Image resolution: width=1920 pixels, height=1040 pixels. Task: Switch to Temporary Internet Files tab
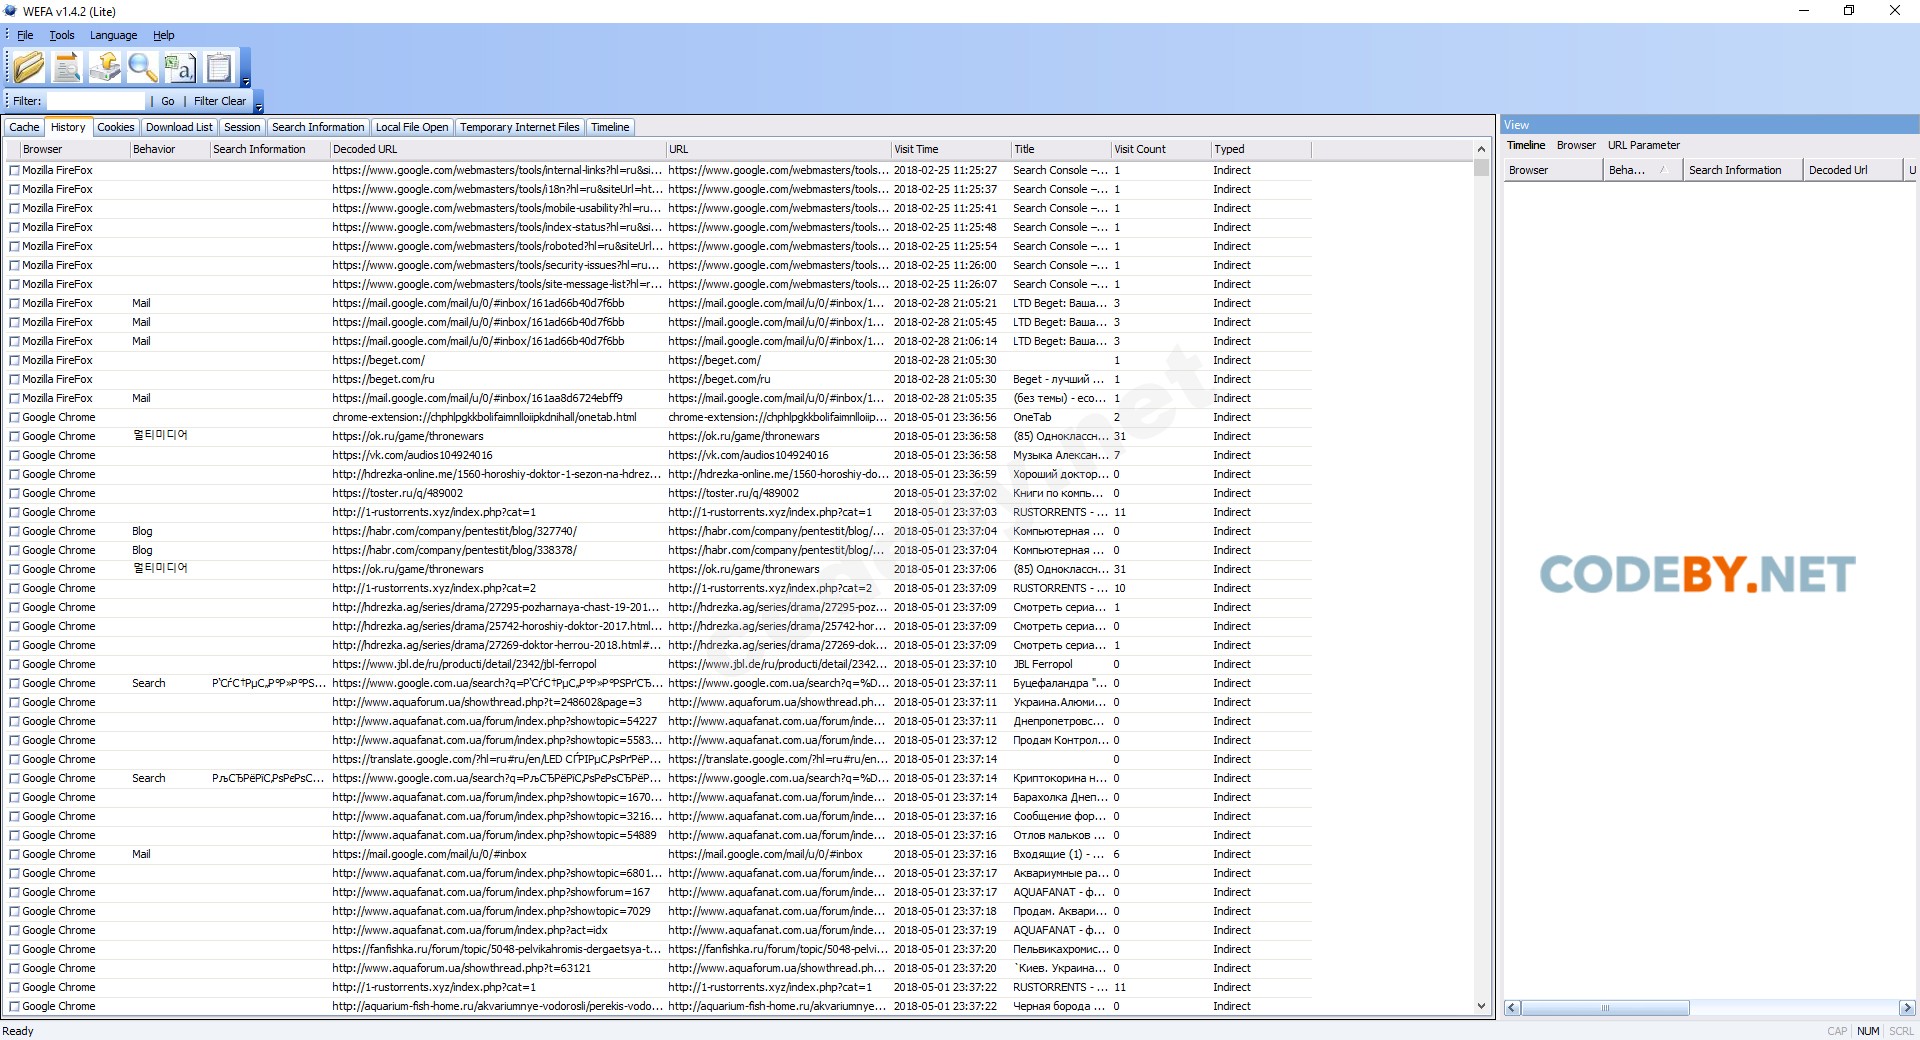[519, 127]
